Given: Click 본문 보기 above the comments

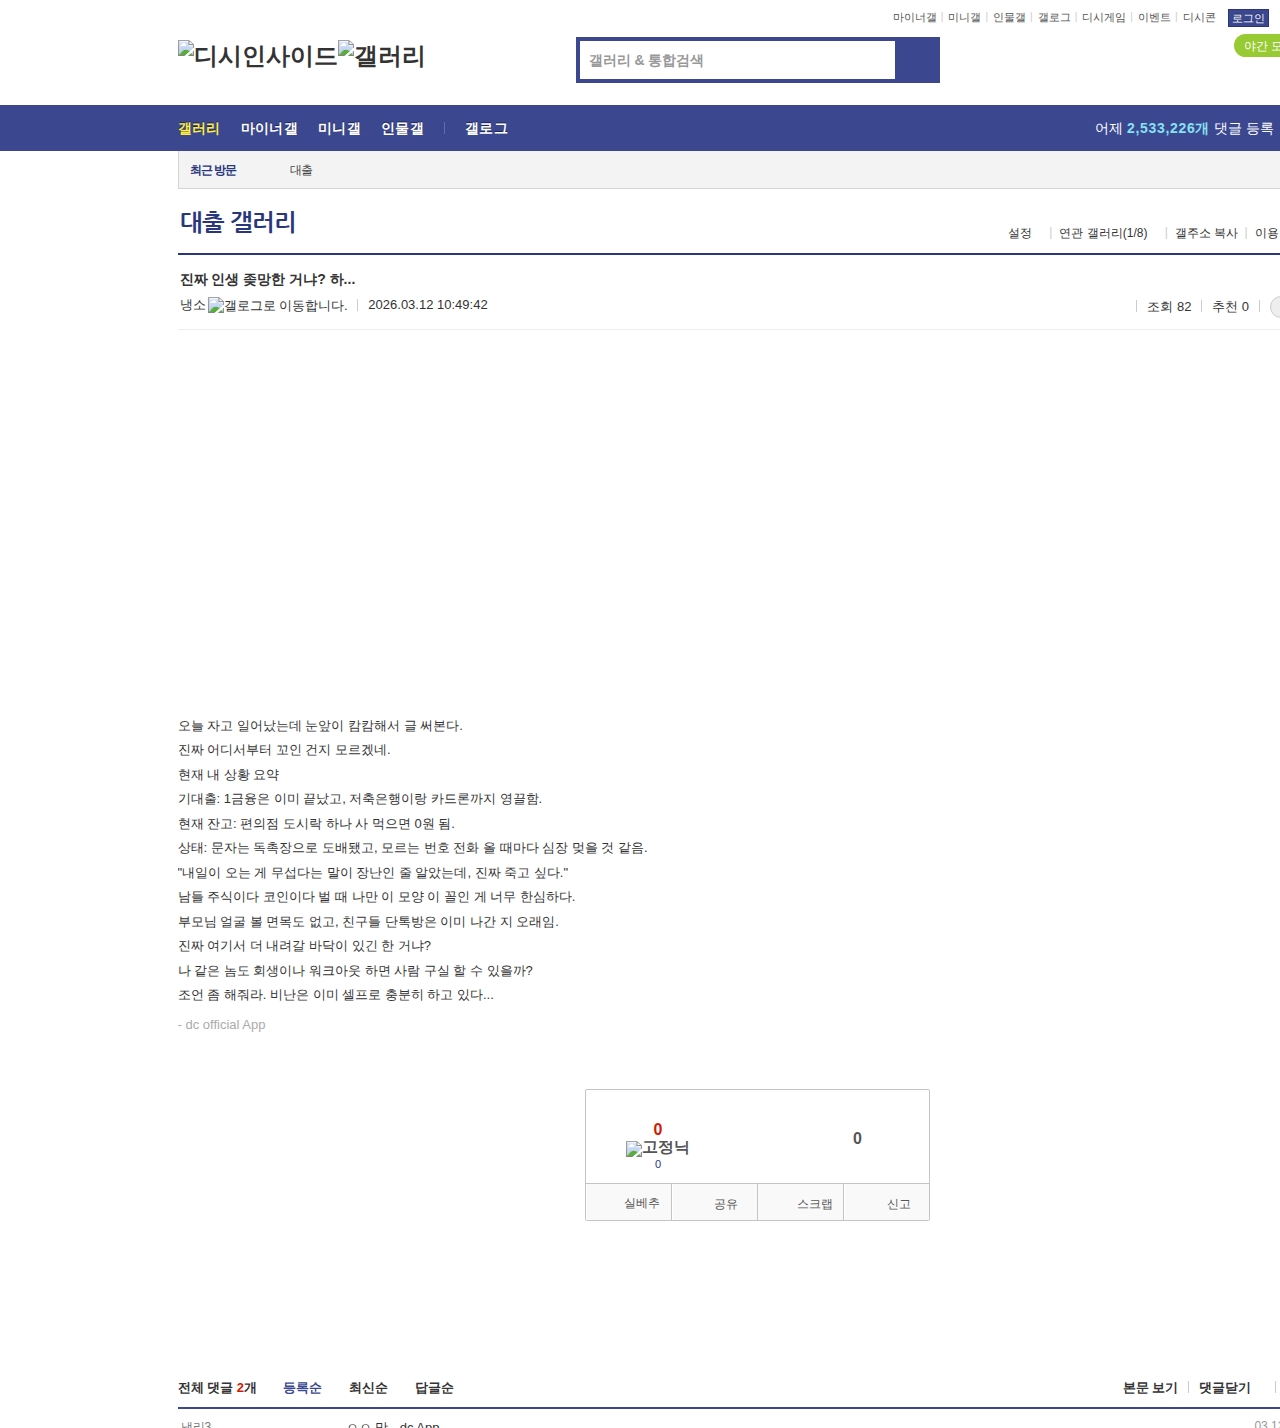Looking at the screenshot, I should click(1150, 1388).
